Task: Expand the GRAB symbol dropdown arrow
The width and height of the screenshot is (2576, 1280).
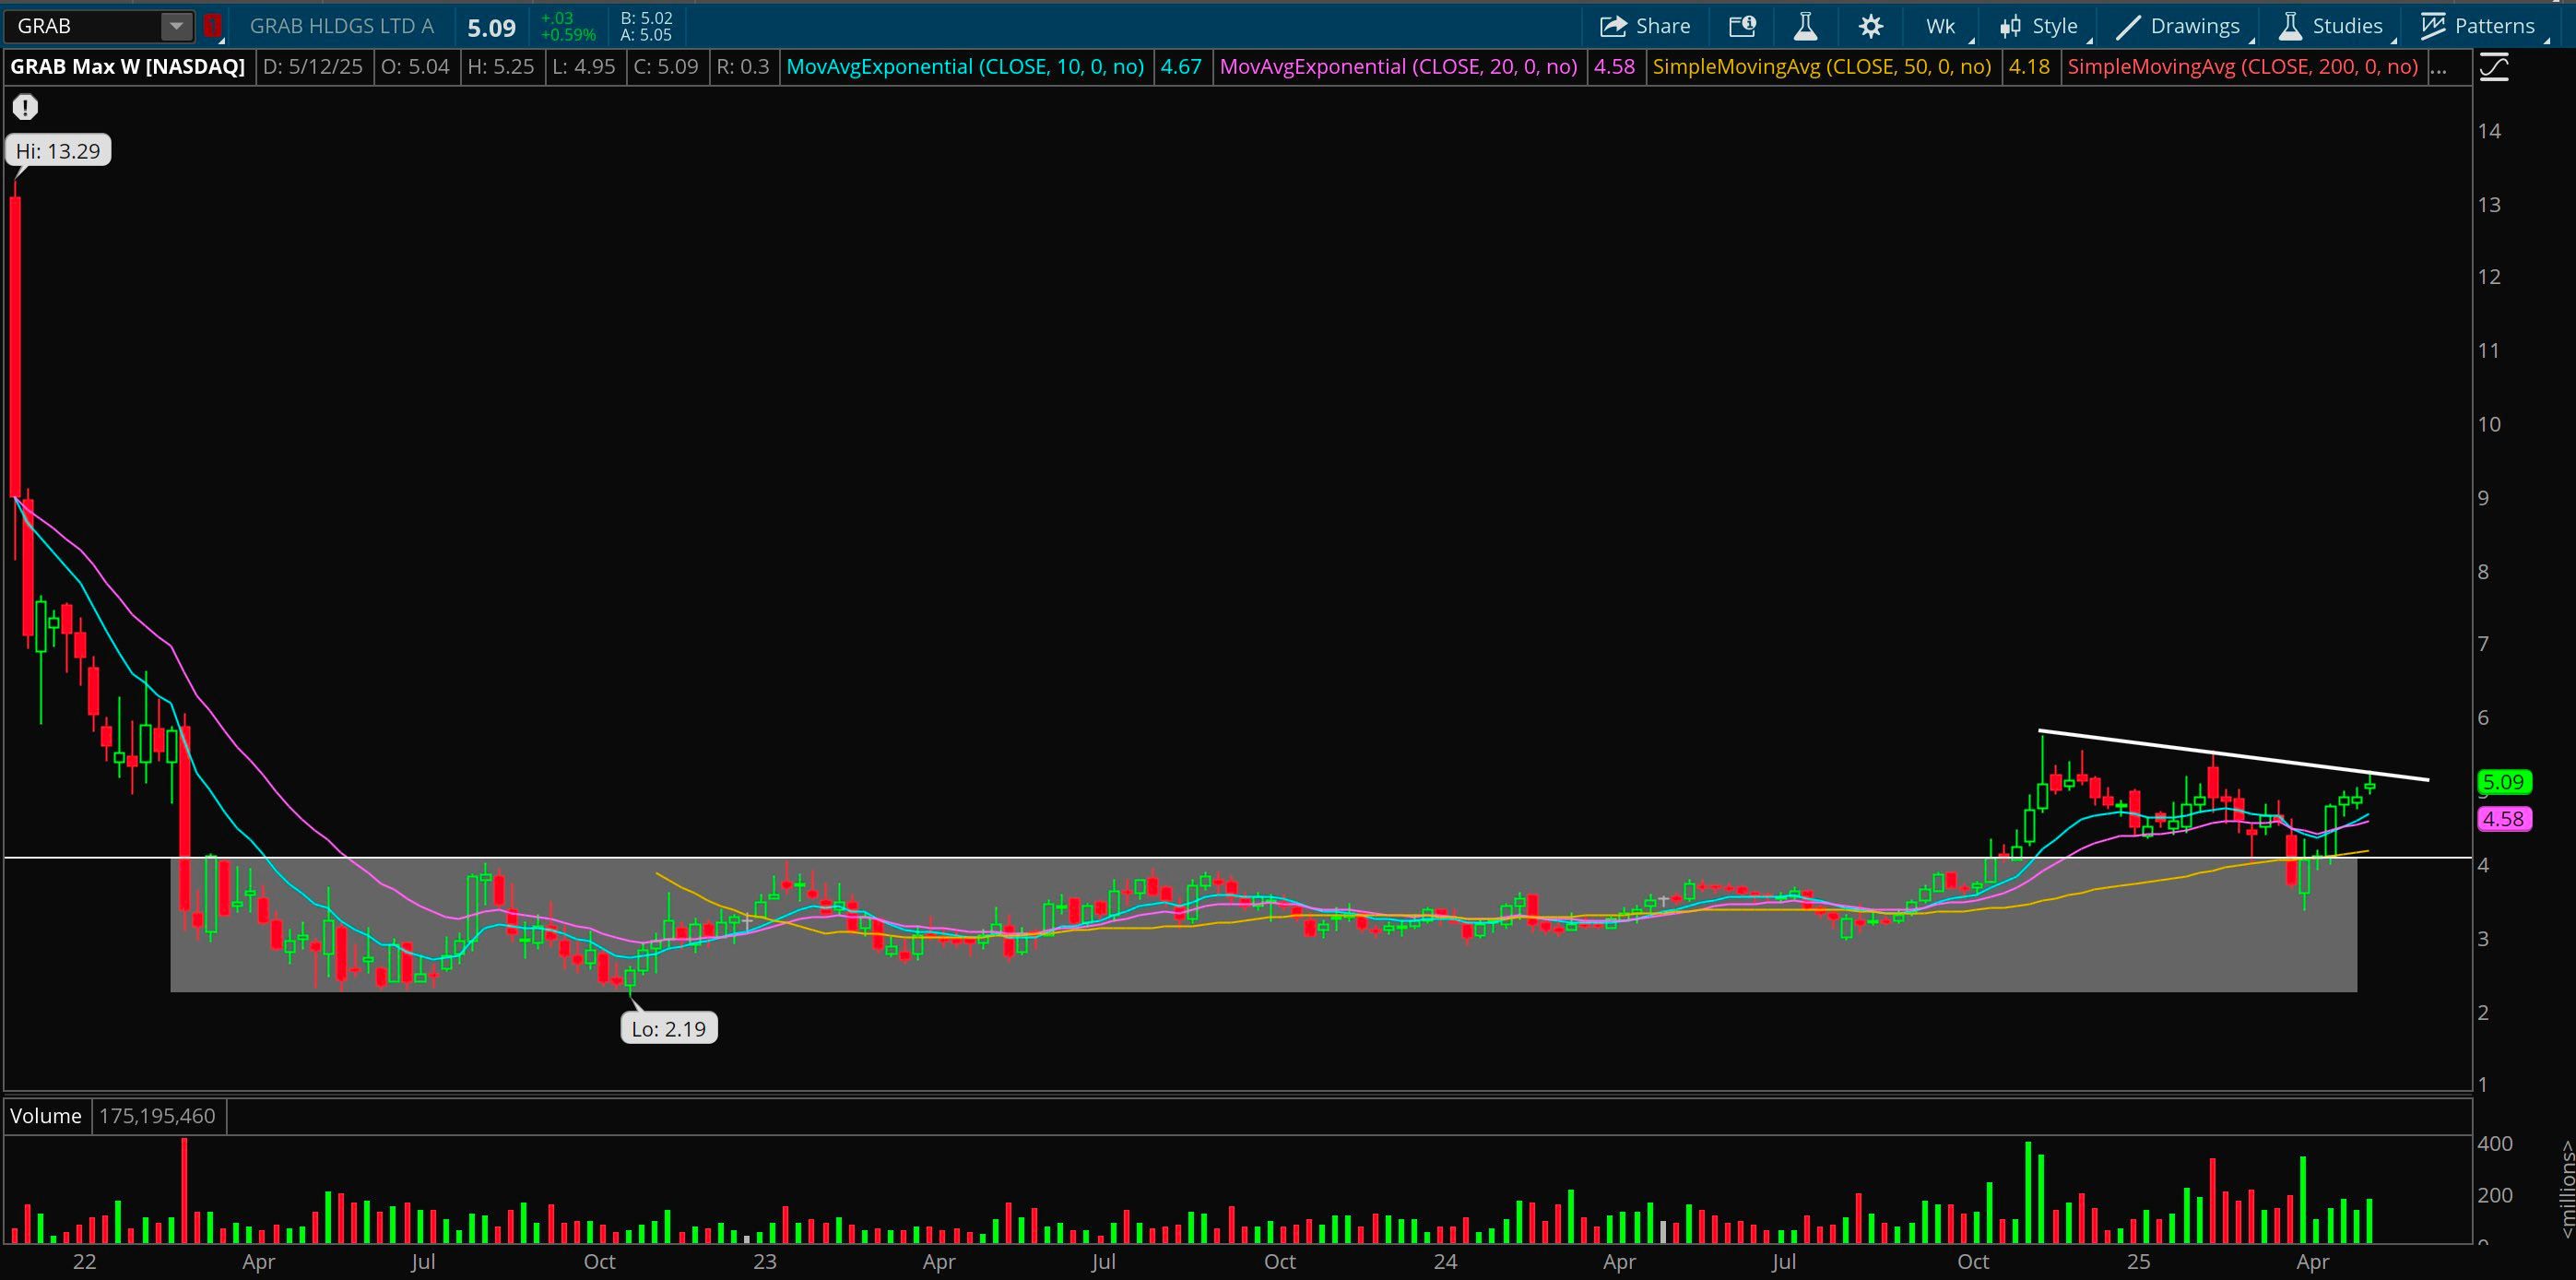Action: (x=176, y=26)
